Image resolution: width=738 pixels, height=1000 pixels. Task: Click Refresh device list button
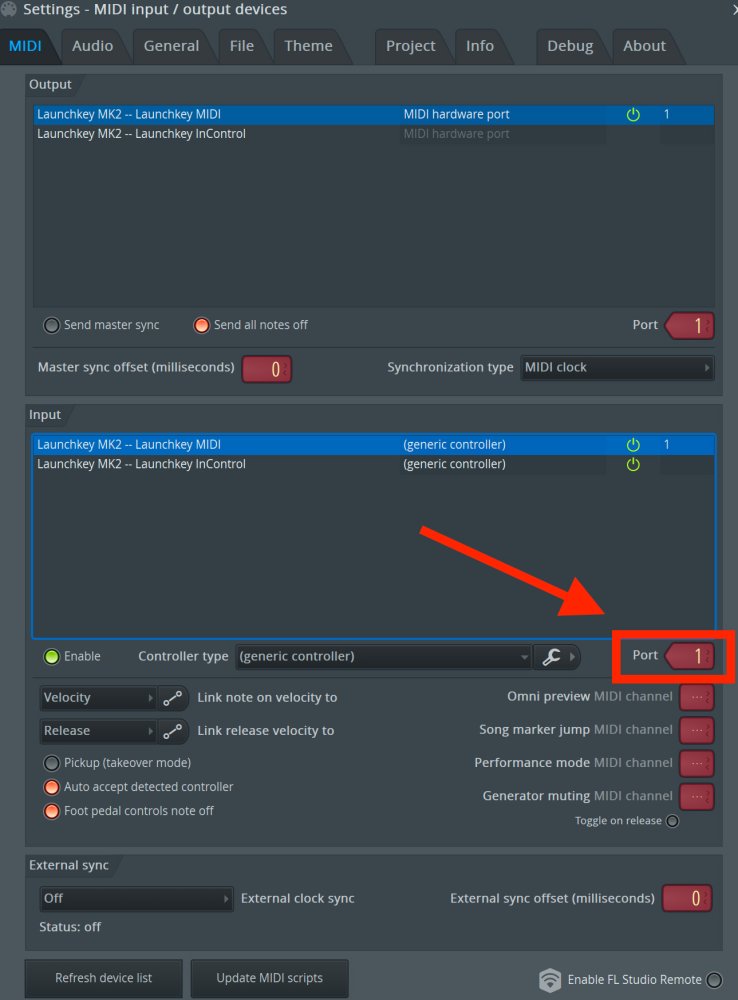[103, 978]
